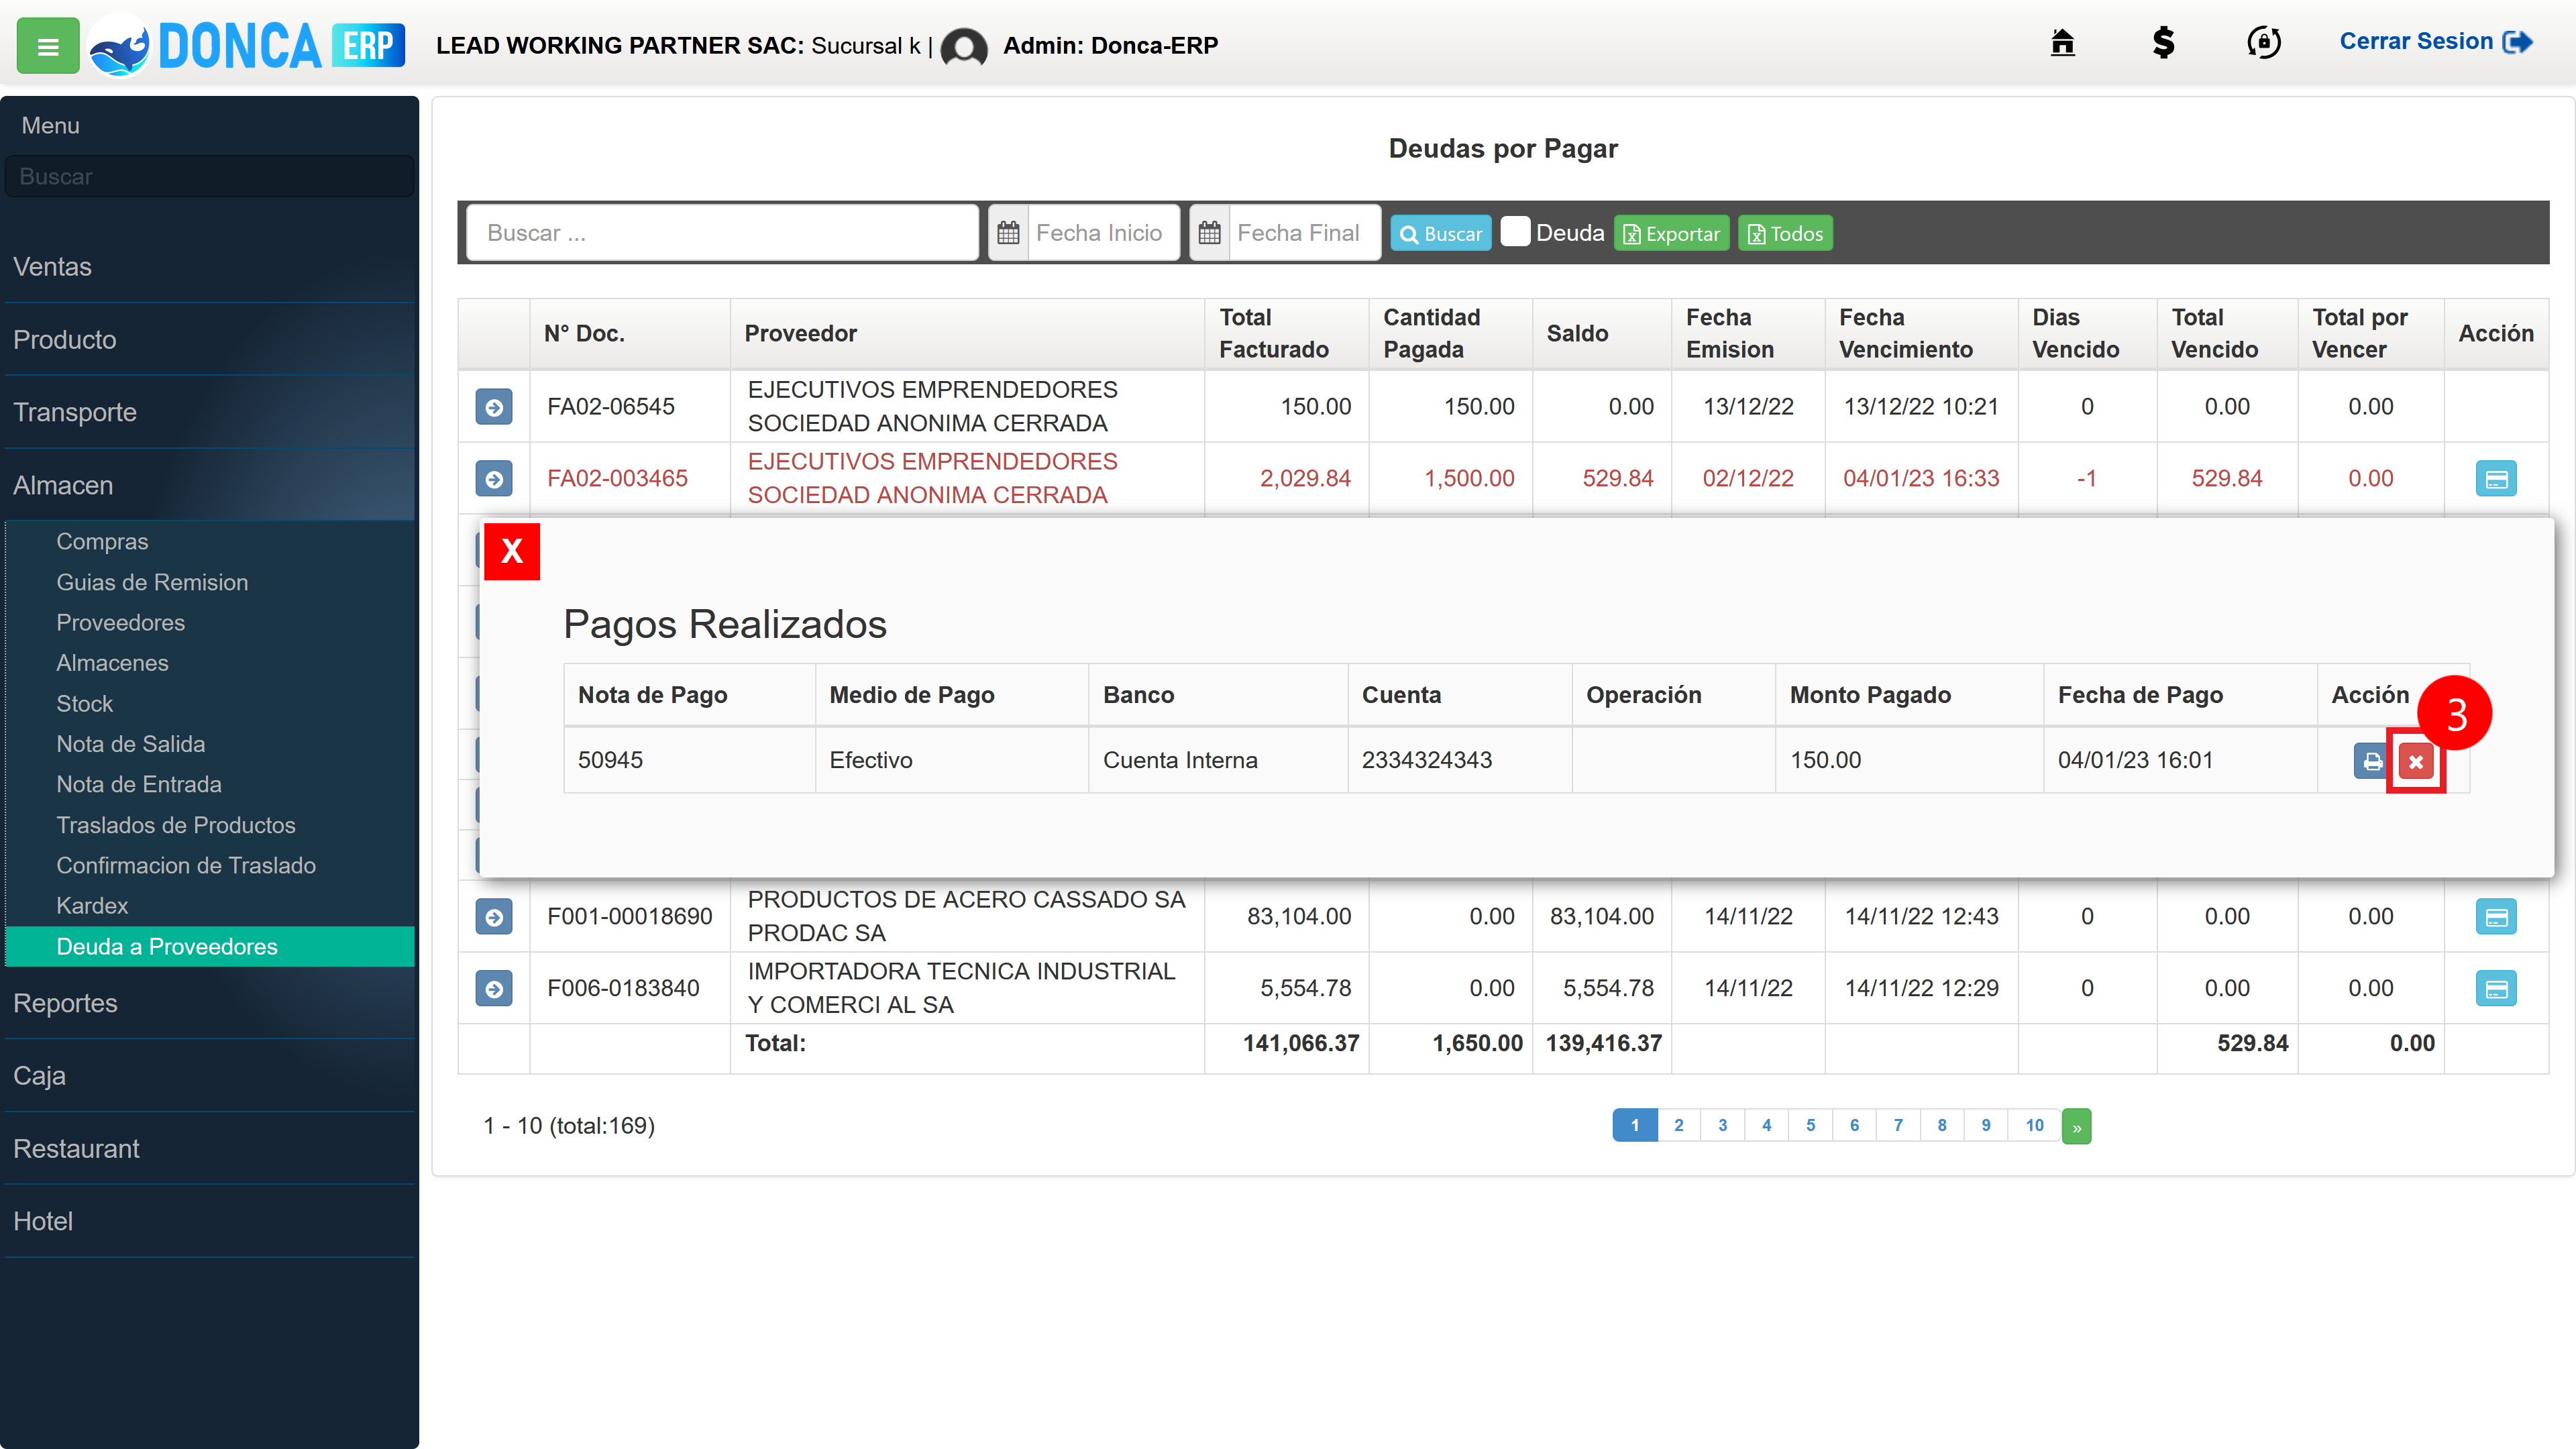Image resolution: width=2576 pixels, height=1449 pixels.
Task: Expand the Ventas menu
Action: (x=209, y=267)
